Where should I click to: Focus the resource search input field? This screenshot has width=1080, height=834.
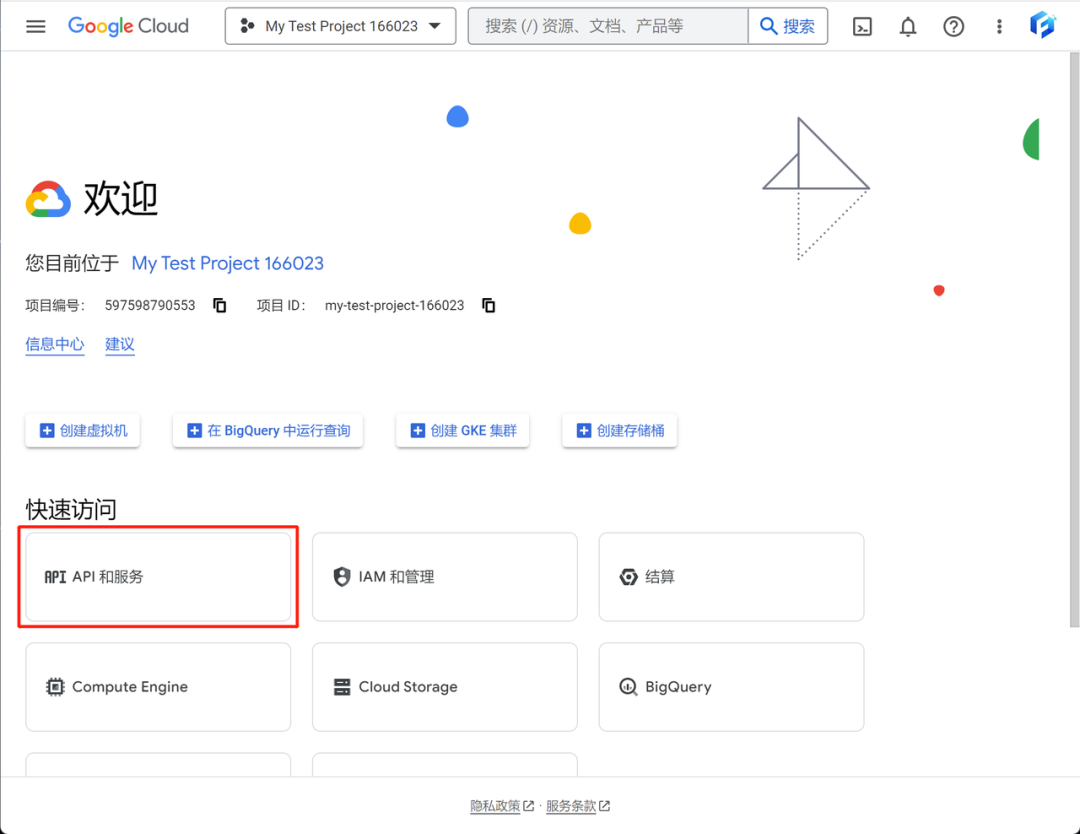click(x=608, y=26)
